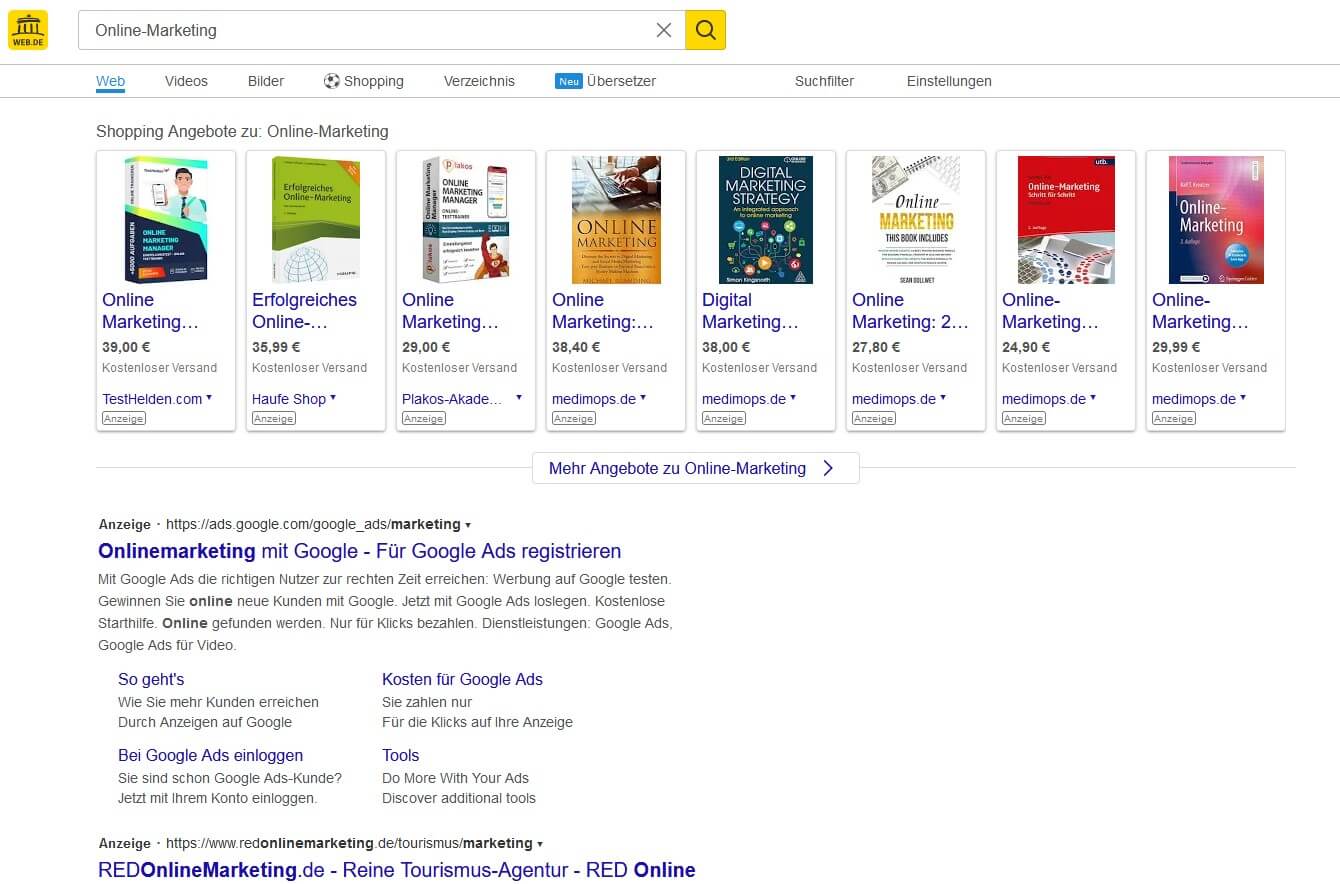Screen dimensions: 1340x884
Task: Switch to the Bilder tab
Action: (x=266, y=81)
